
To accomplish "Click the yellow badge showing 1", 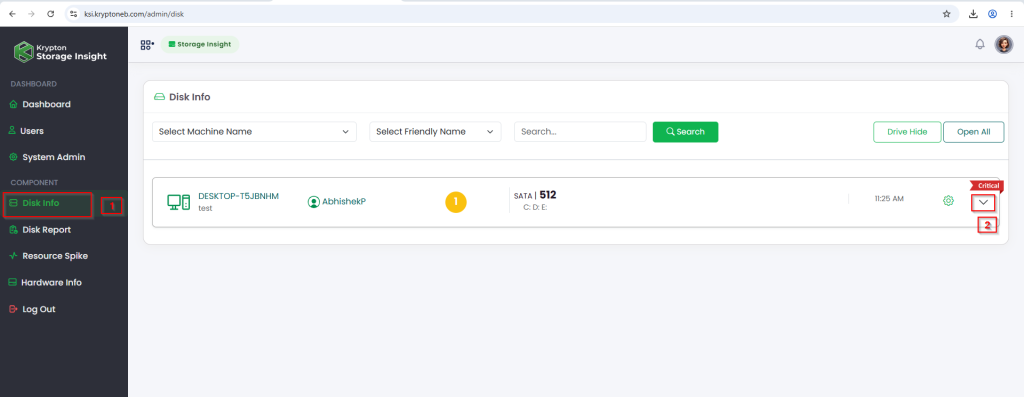I will (x=456, y=202).
